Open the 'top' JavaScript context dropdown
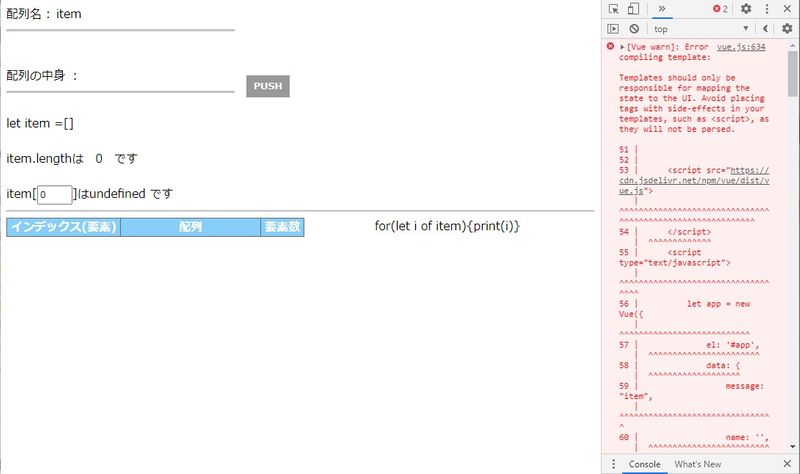This screenshot has width=800, height=474. click(x=700, y=29)
